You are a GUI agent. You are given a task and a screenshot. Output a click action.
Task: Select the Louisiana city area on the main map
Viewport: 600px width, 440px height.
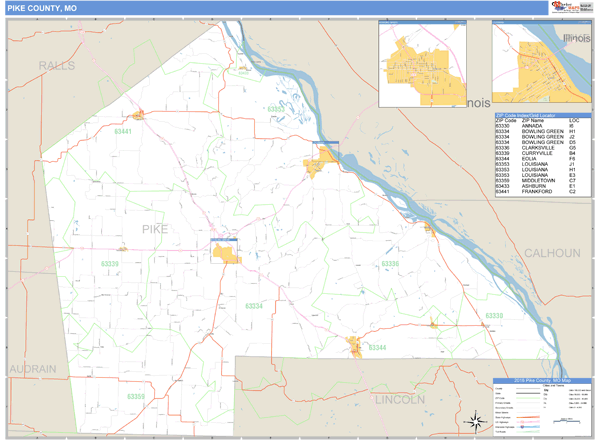pyautogui.click(x=324, y=162)
